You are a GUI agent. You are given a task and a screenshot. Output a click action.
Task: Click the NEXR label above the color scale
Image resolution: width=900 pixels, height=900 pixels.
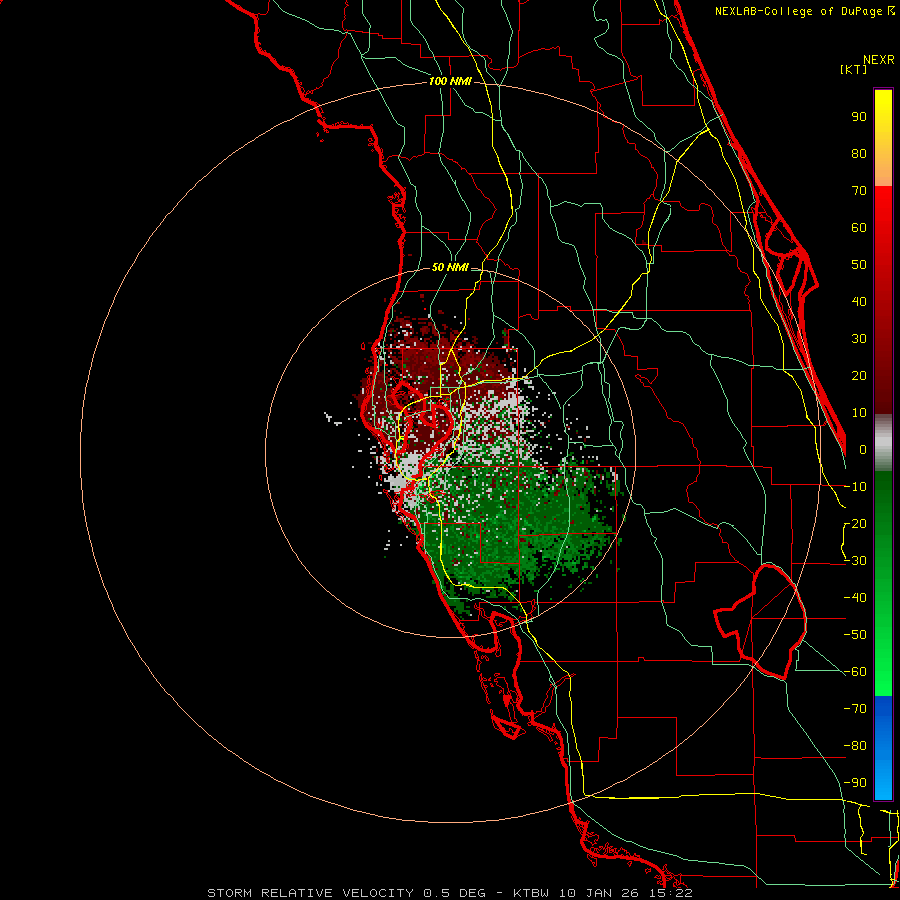(x=879, y=60)
